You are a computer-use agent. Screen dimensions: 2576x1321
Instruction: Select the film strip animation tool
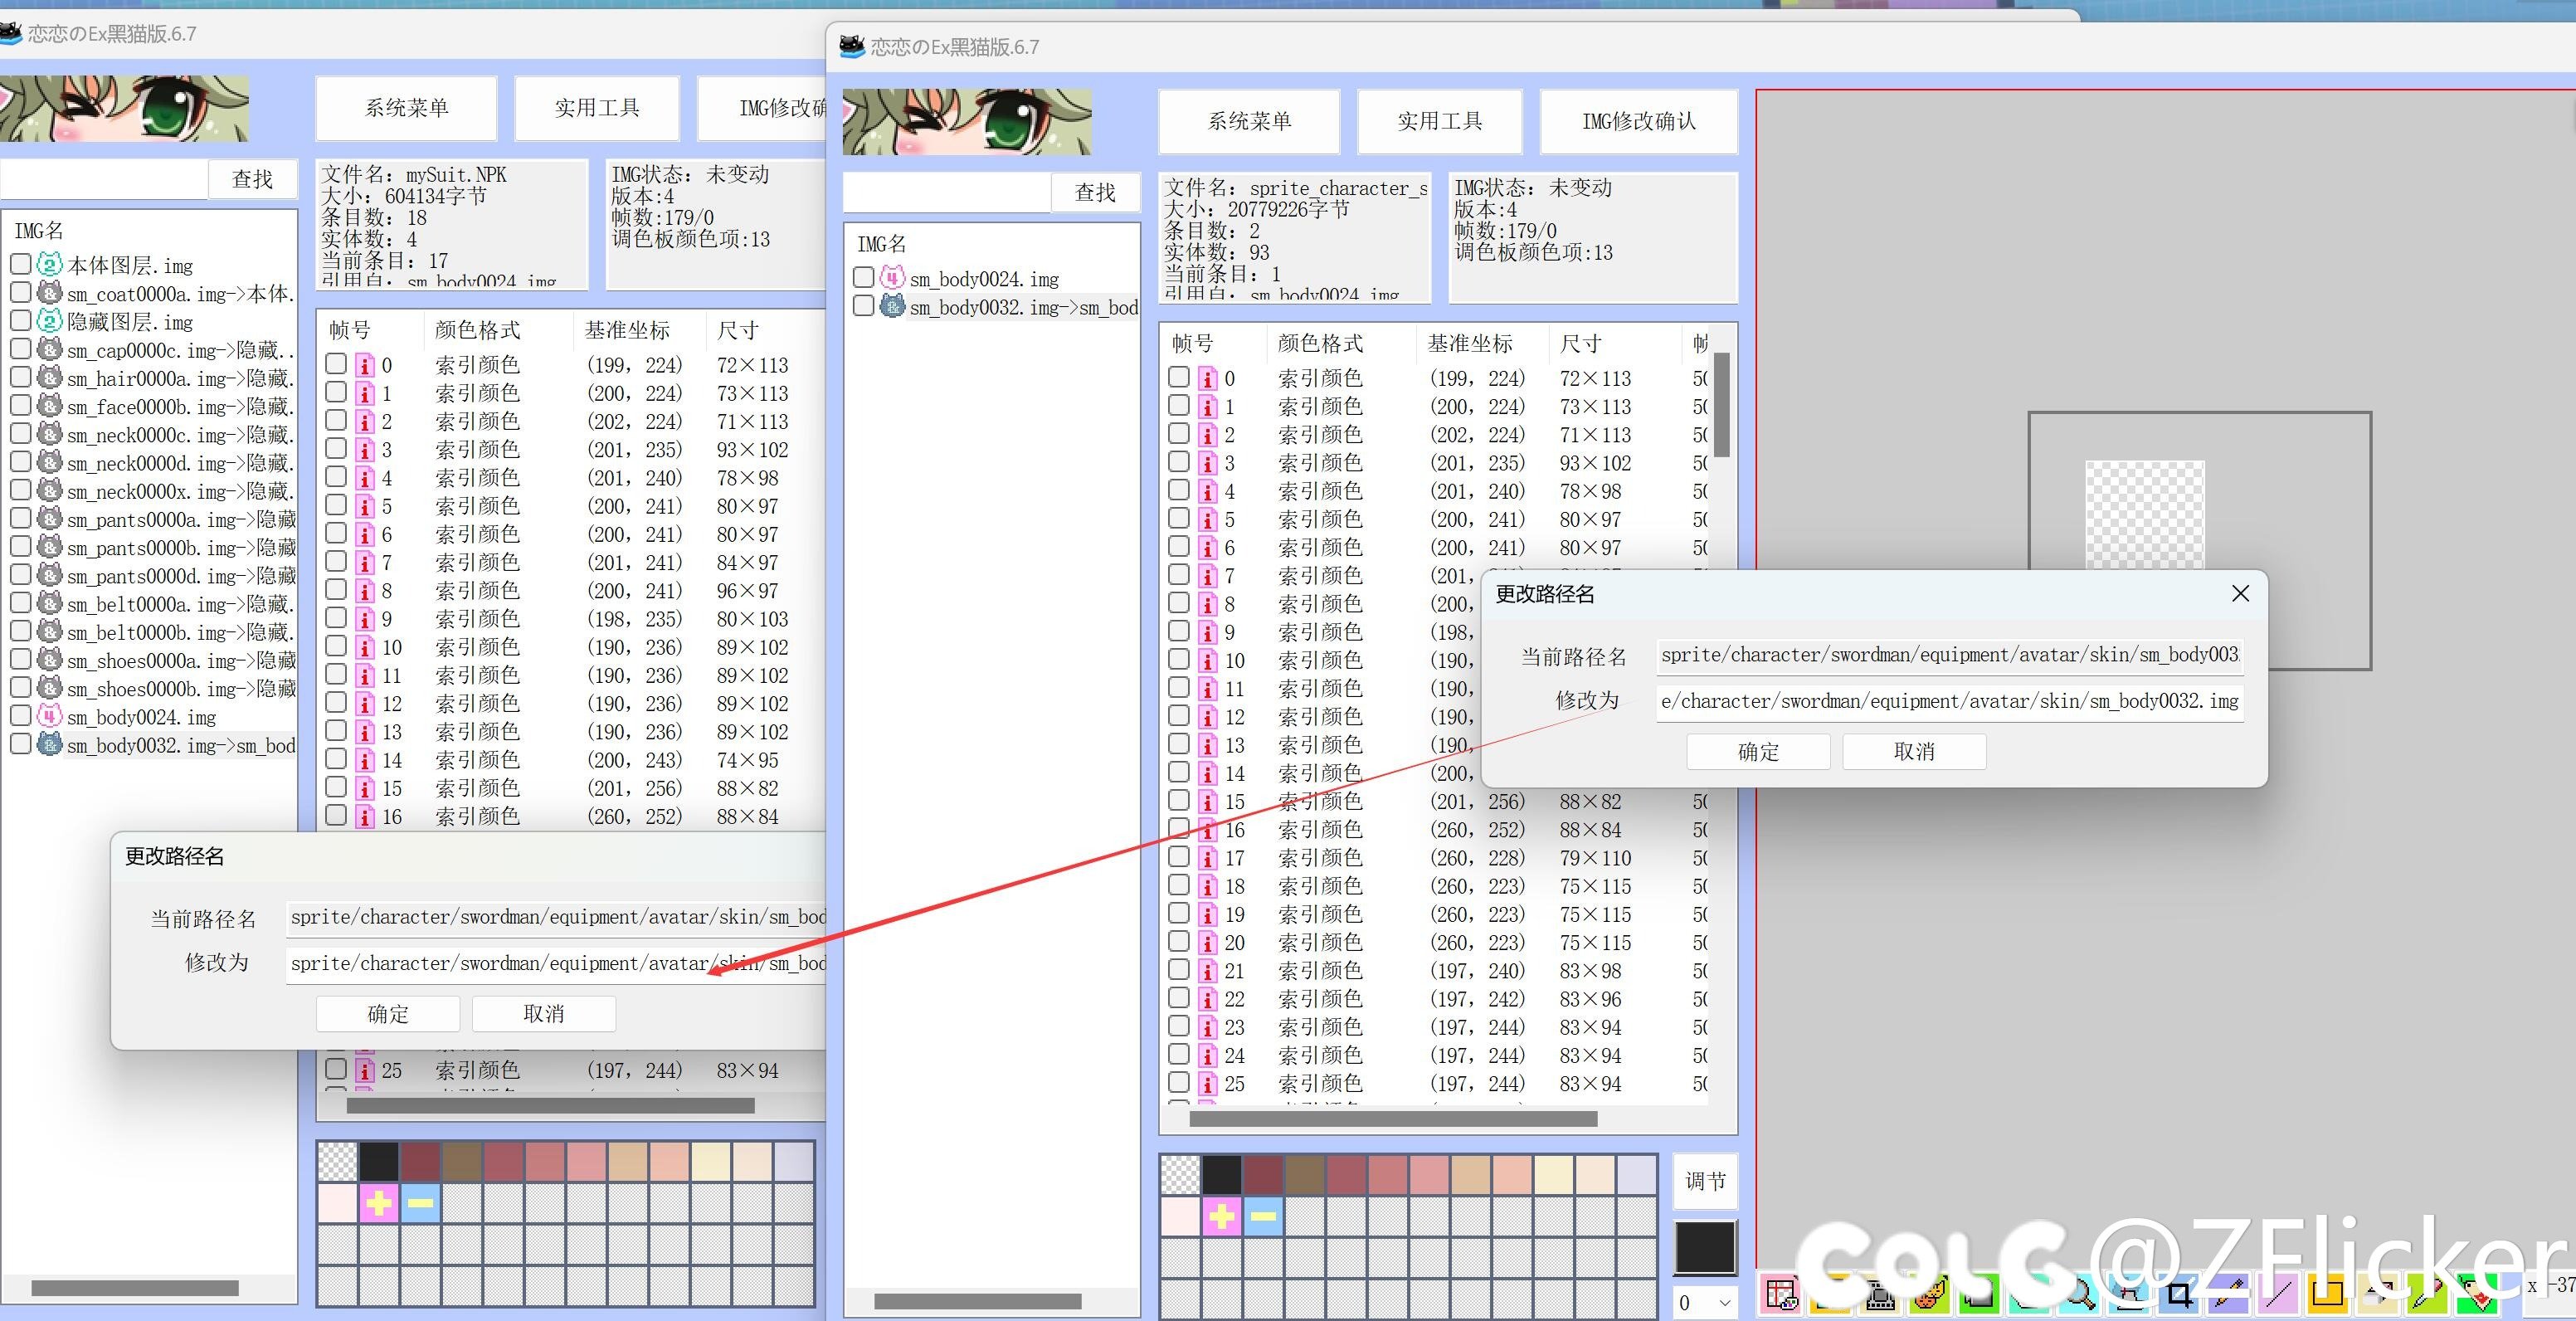[1881, 1295]
